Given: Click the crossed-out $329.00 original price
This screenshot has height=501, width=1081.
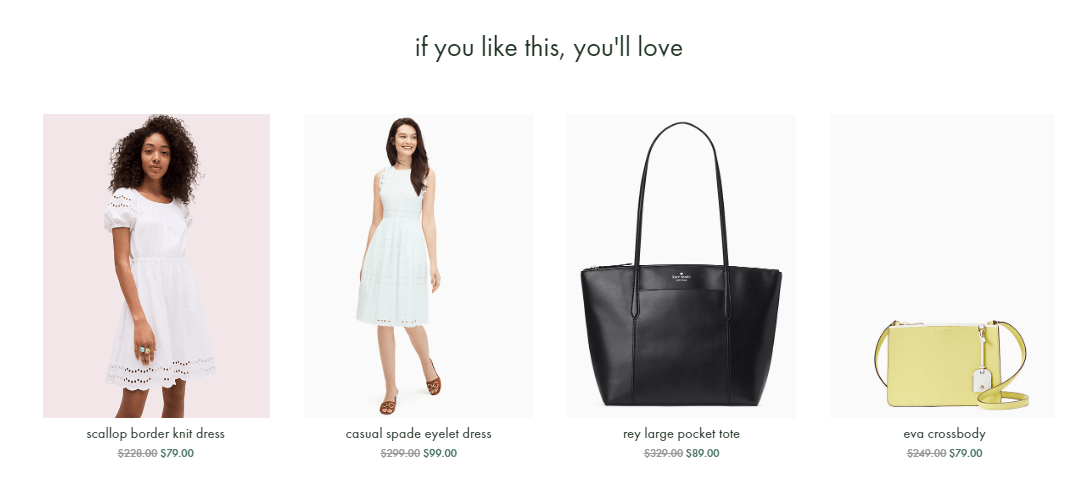Looking at the screenshot, I should tap(663, 453).
